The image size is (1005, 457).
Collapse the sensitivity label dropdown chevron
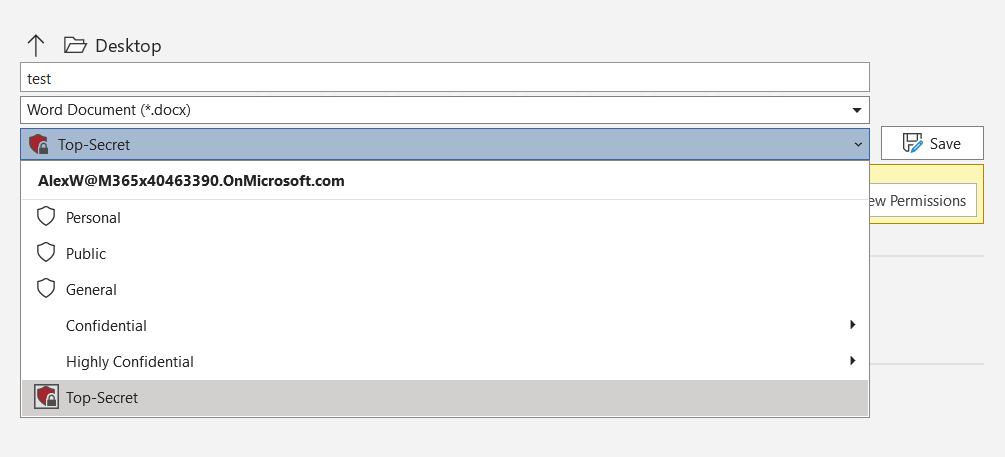[x=858, y=145]
